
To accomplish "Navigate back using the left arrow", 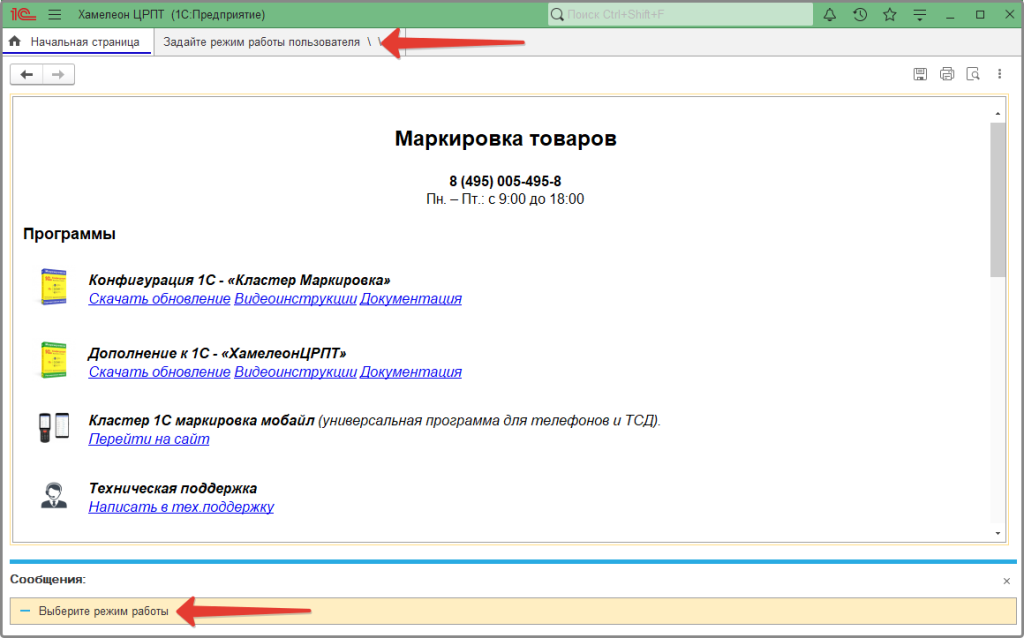I will 27,73.
